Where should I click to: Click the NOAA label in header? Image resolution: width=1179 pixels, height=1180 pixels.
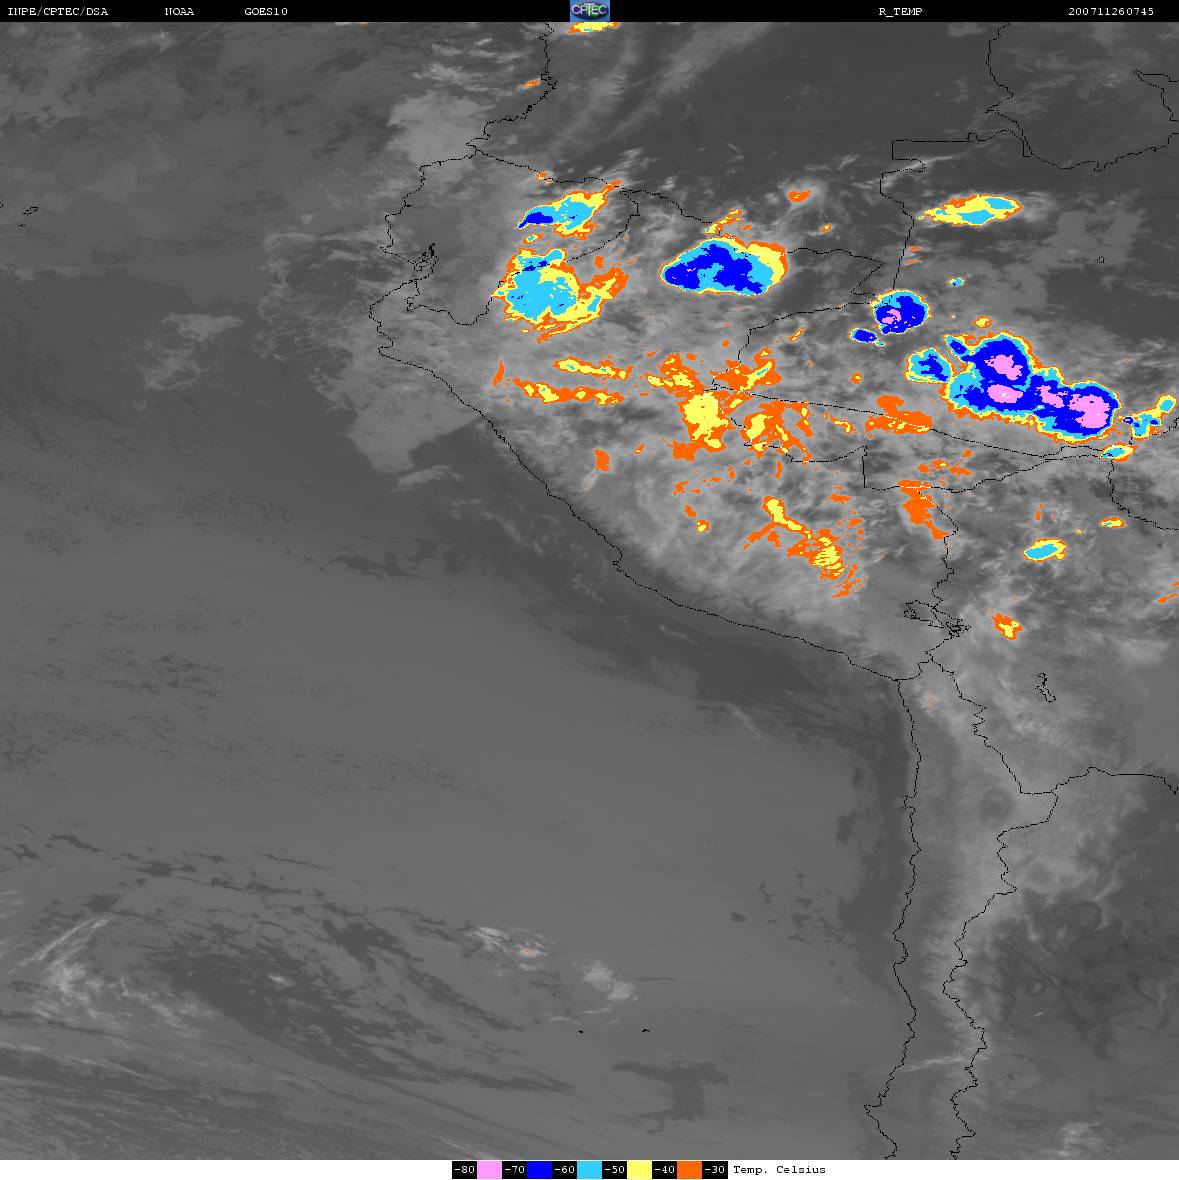179,11
